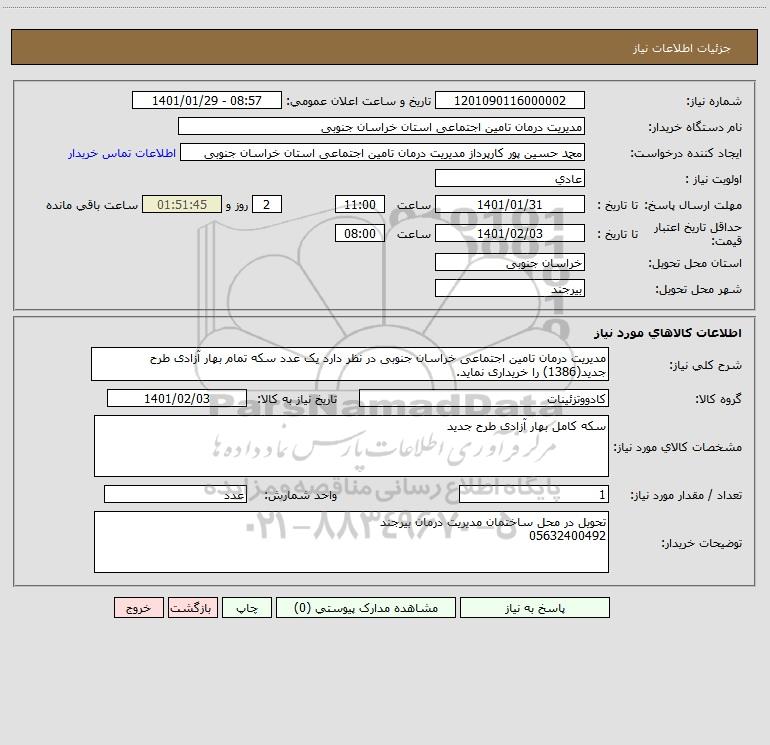This screenshot has height=745, width=770.
Task: Click the ساعت باقی مانده label
Action: click(x=92, y=205)
